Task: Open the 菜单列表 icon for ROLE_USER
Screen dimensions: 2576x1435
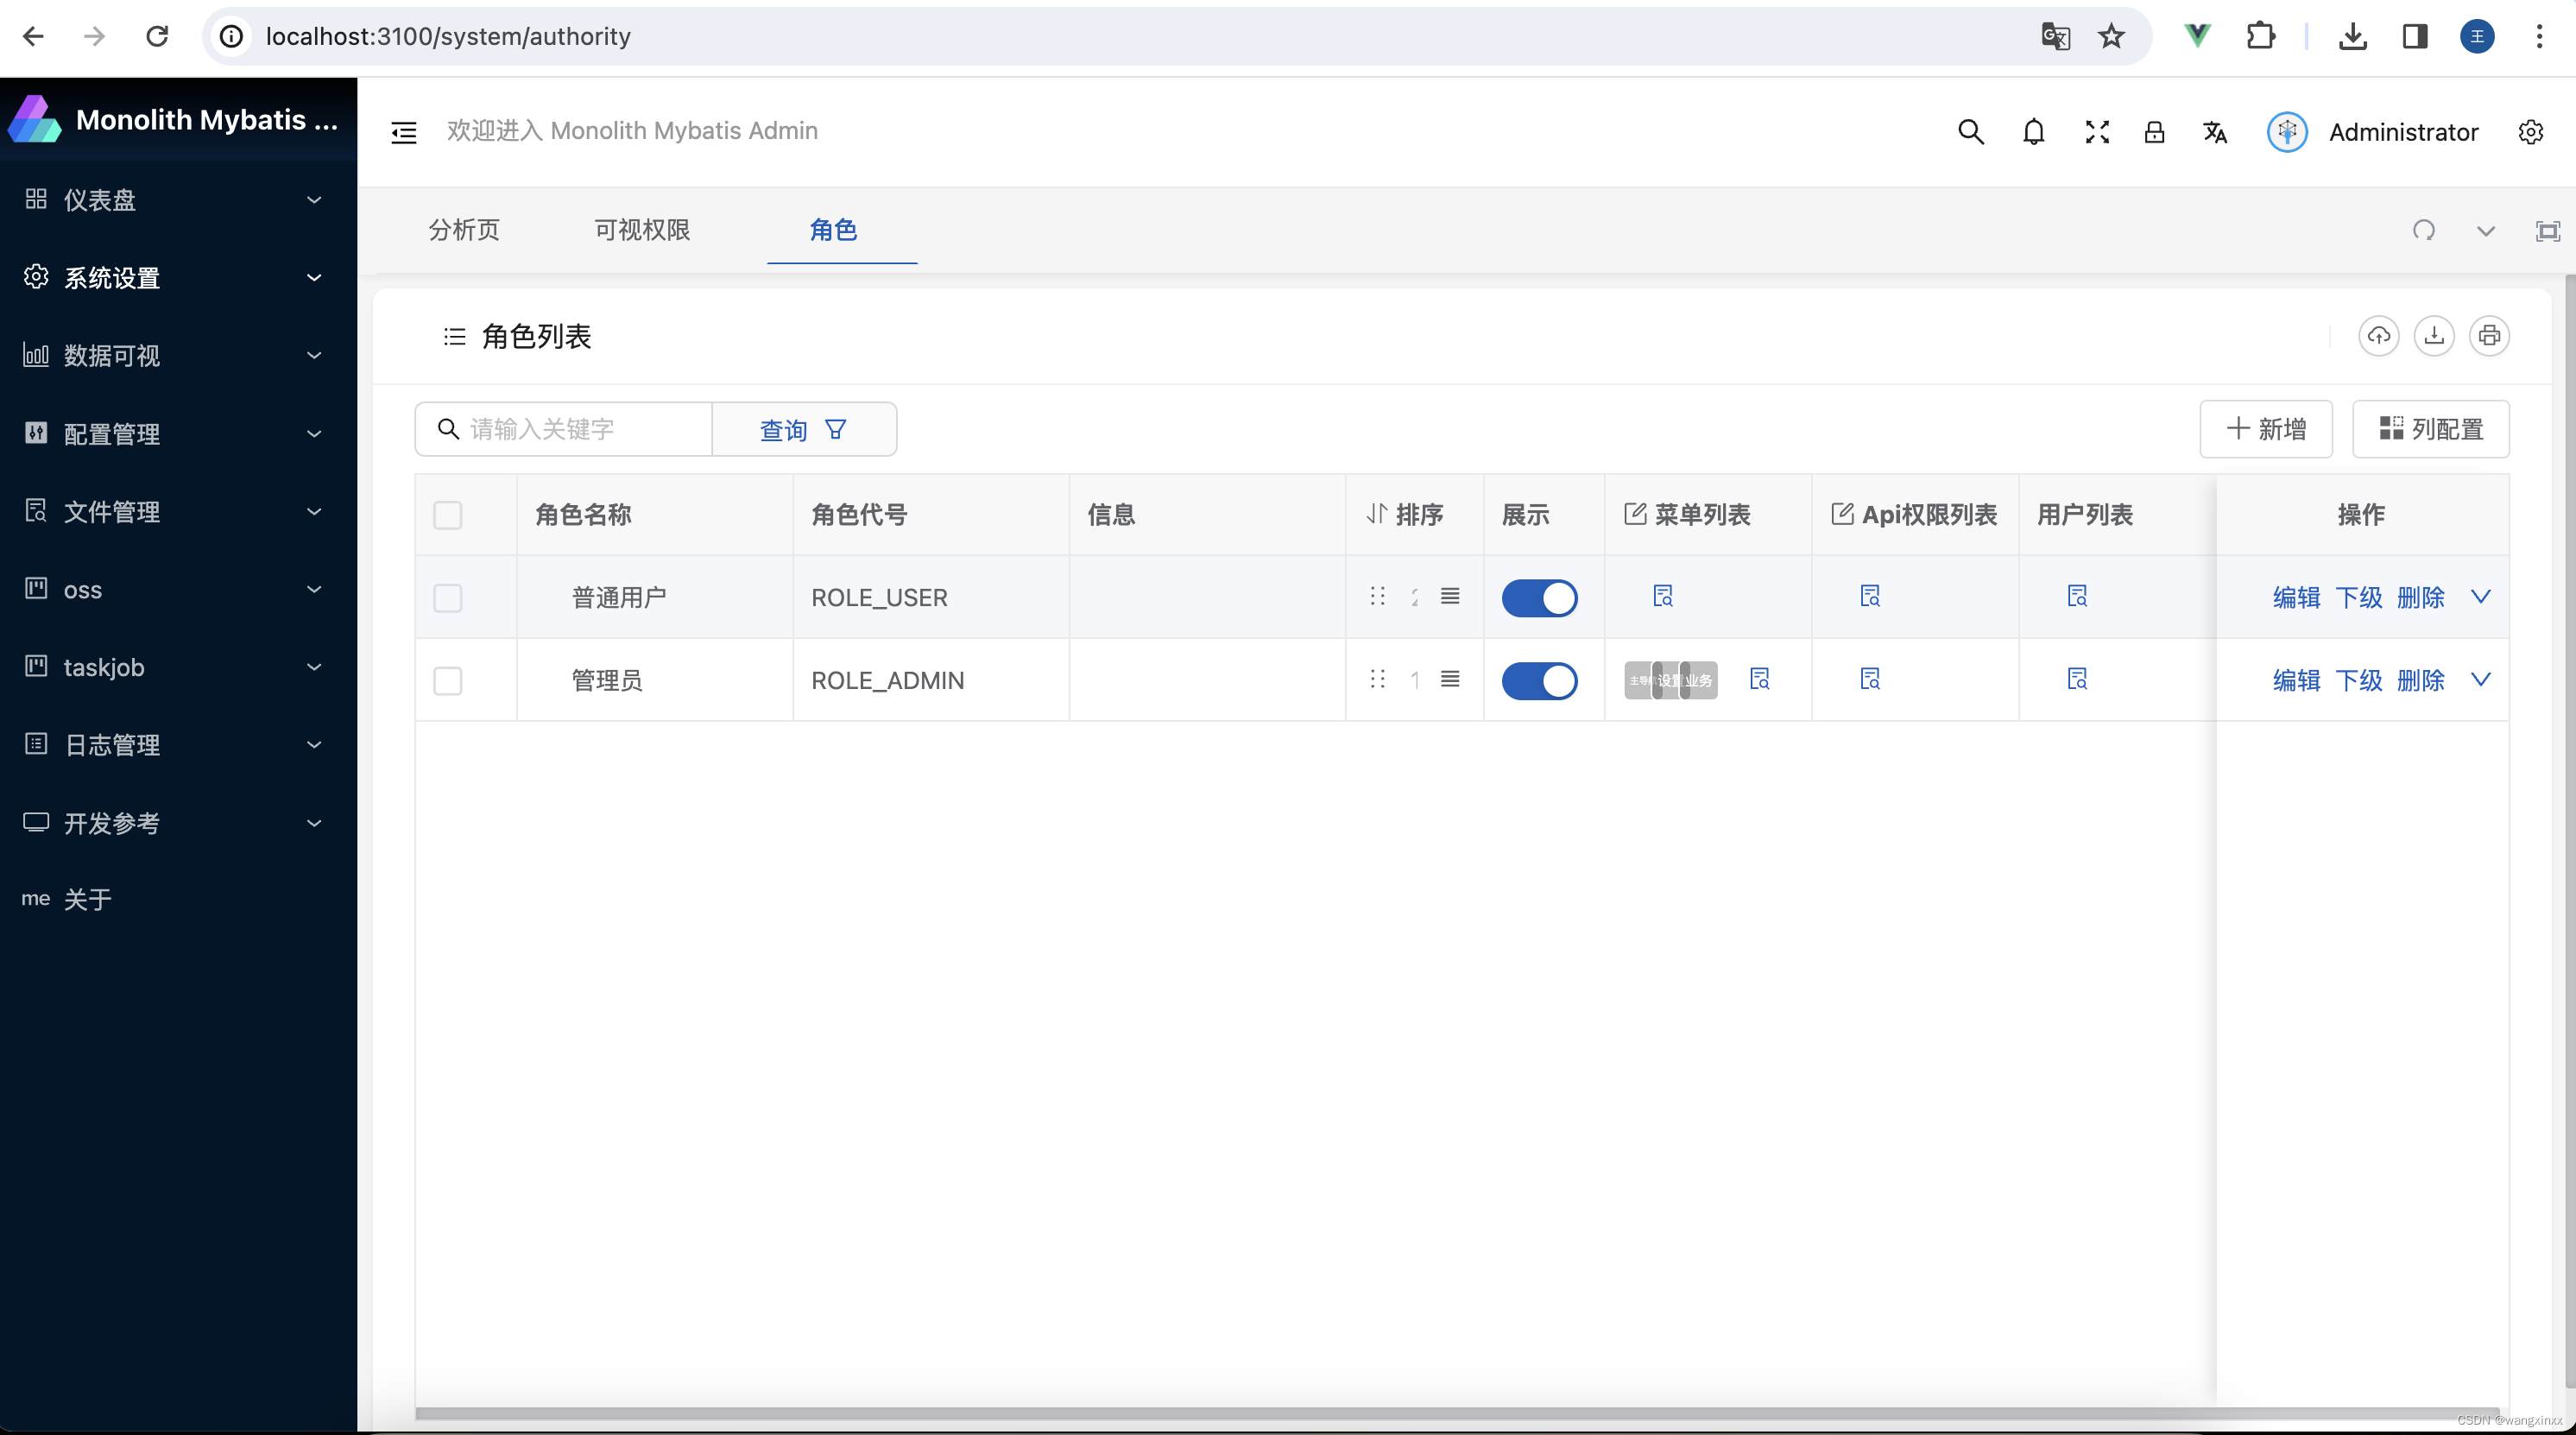Action: [1663, 595]
